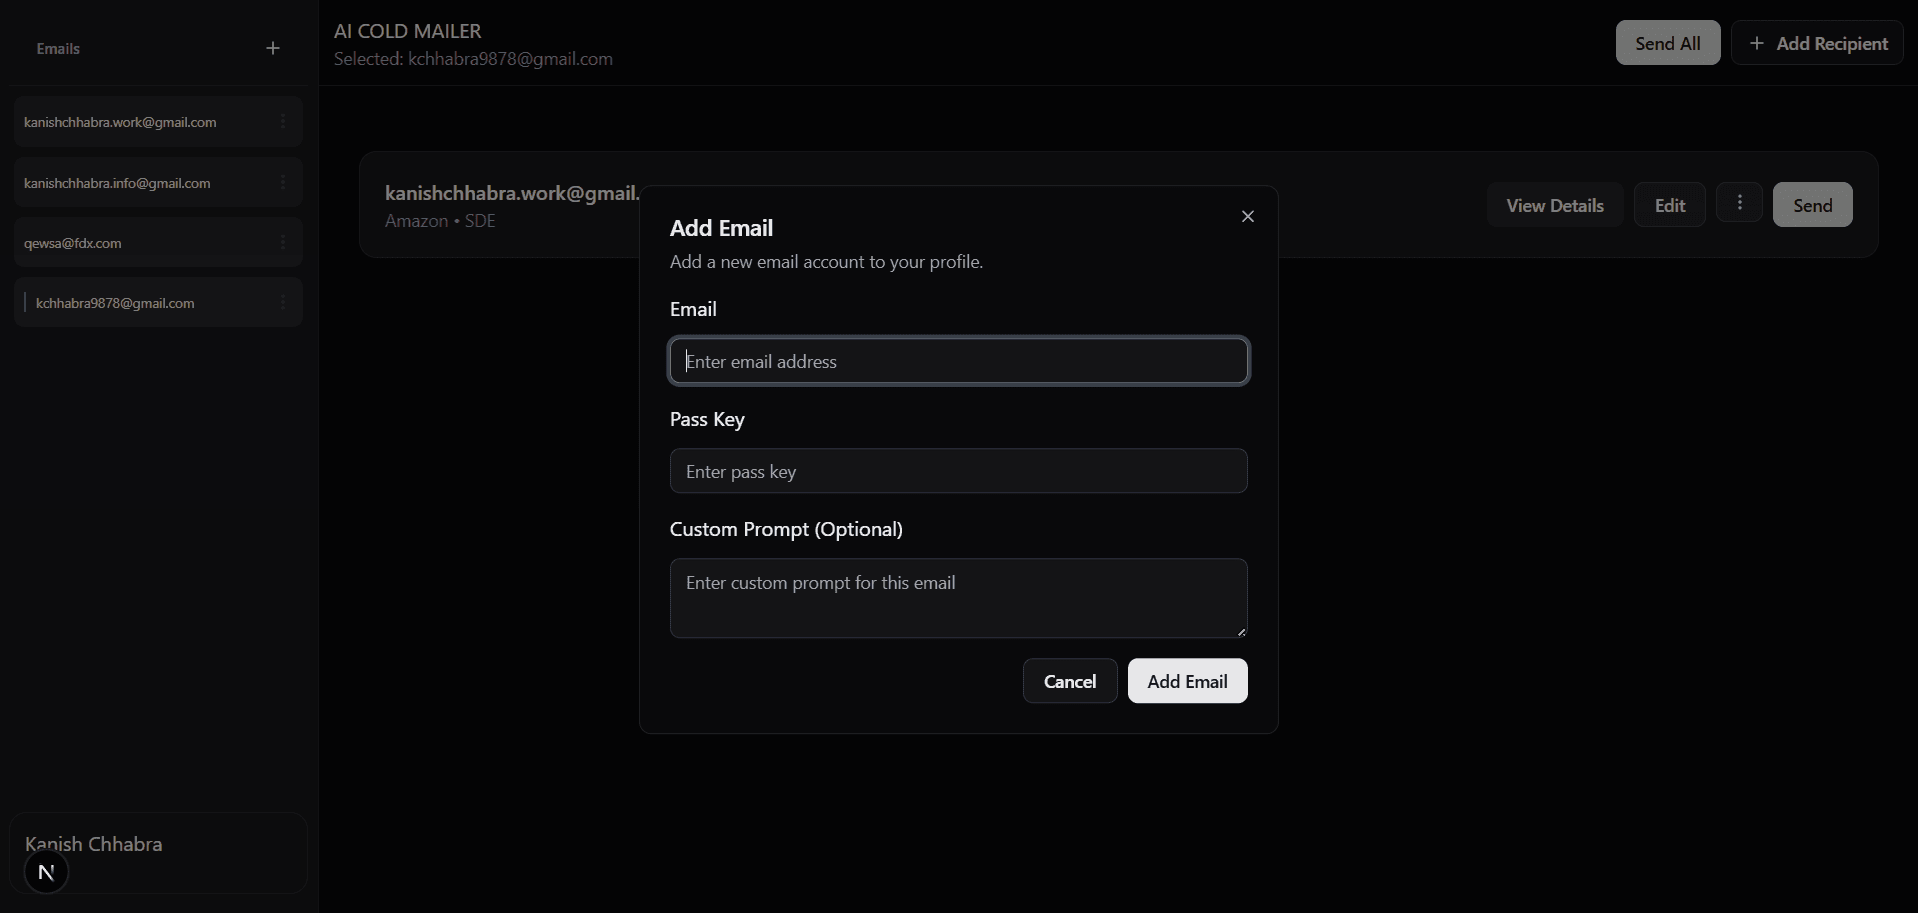Viewport: 1918px width, 913px height.
Task: Open the options menu for kanishchhabra.work@gmail.com
Action: (x=283, y=121)
